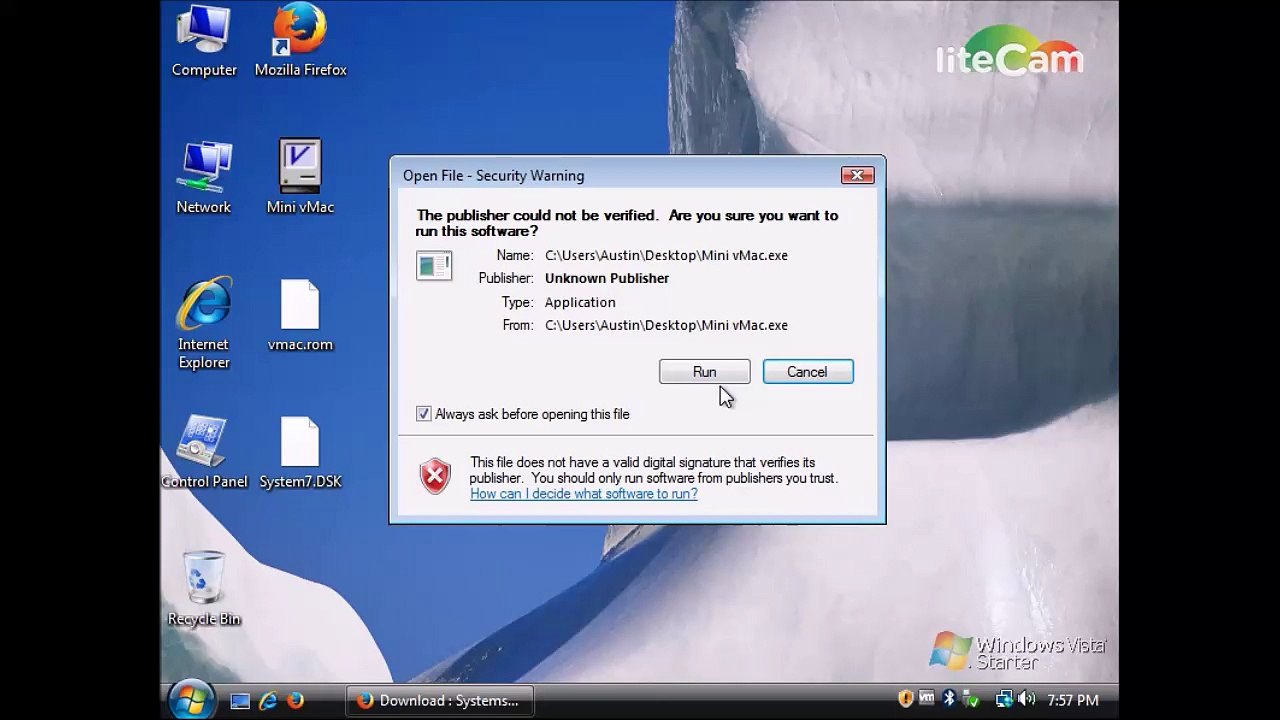
Task: Uncheck Always ask before opening this file
Action: click(424, 414)
